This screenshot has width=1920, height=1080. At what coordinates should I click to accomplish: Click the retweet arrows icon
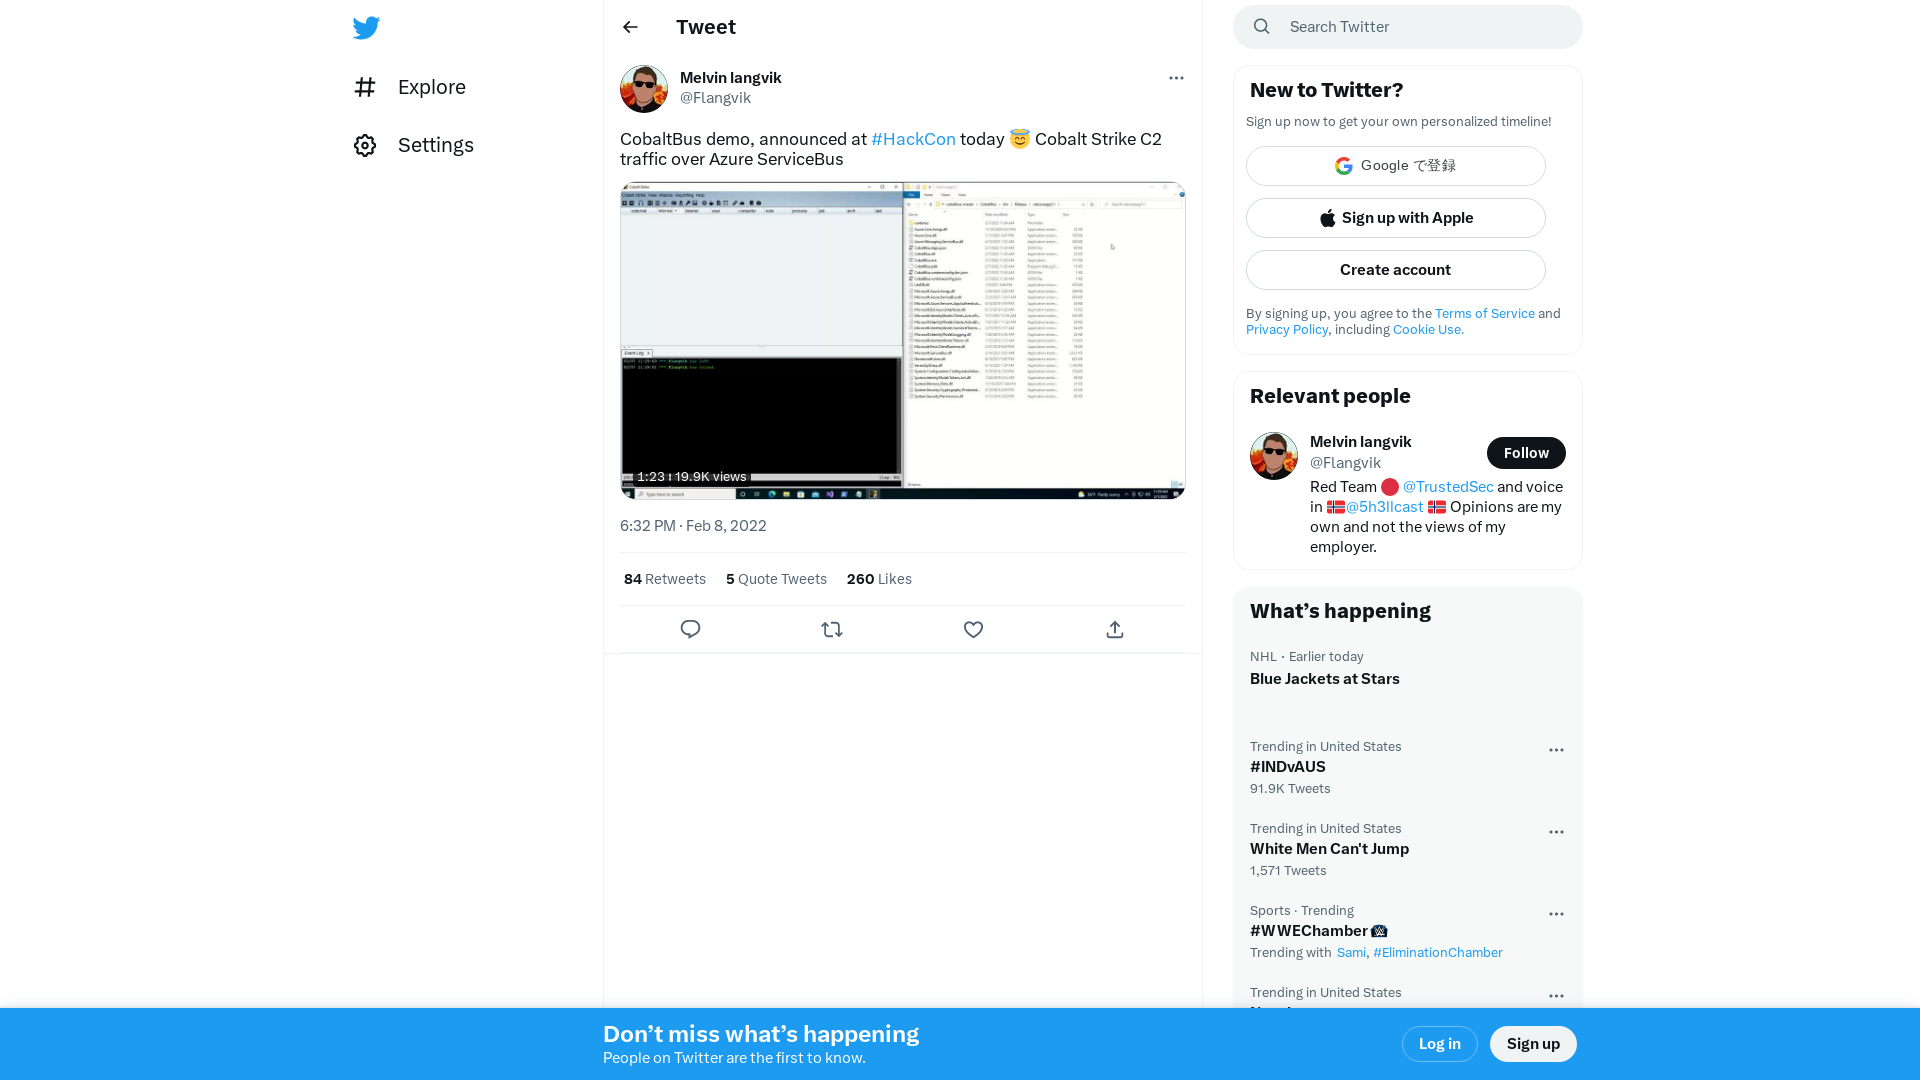(x=832, y=629)
